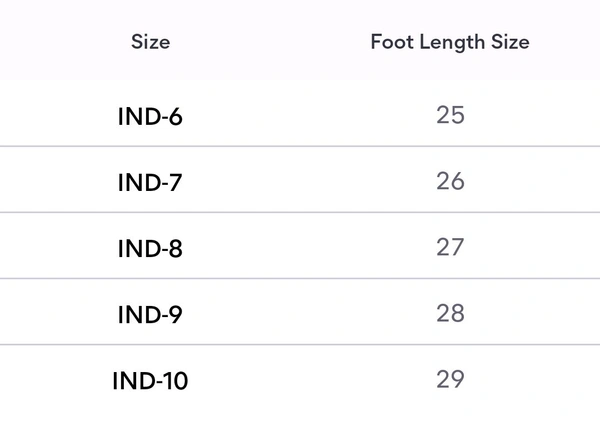
Task: Select the IND-7 size label
Action: click(150, 183)
